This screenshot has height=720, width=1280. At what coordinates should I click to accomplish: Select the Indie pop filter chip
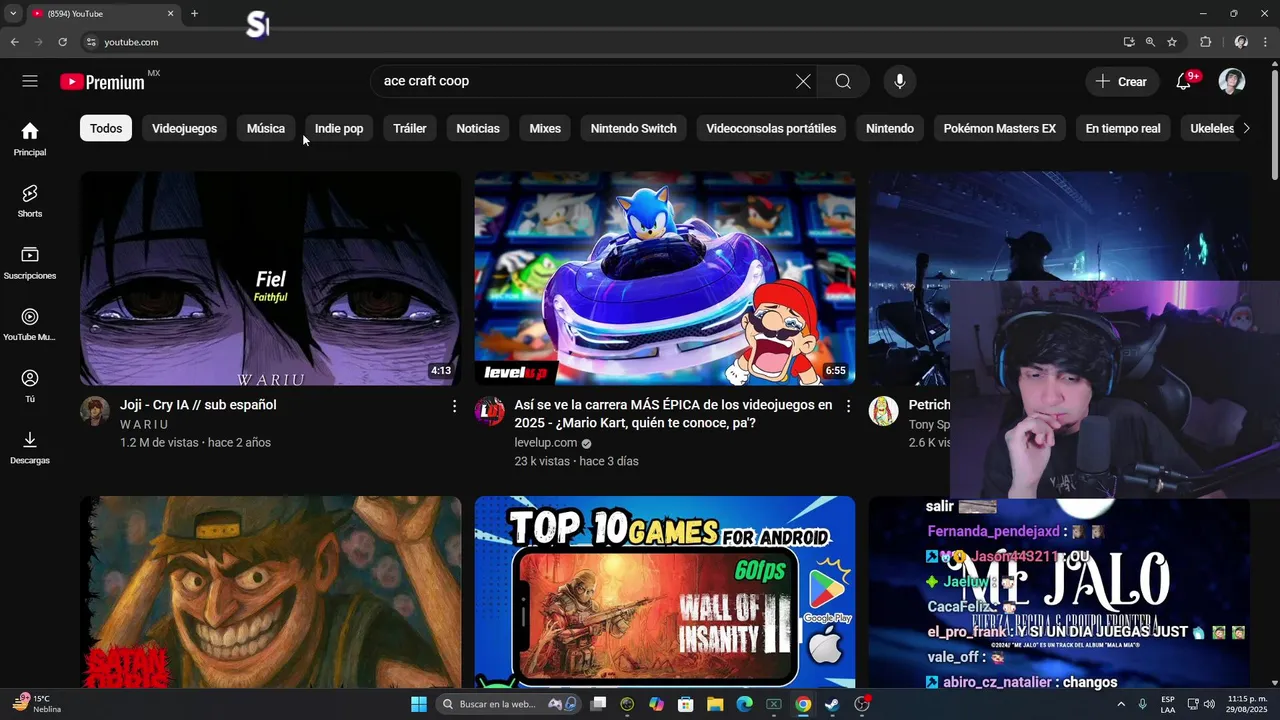click(x=339, y=128)
